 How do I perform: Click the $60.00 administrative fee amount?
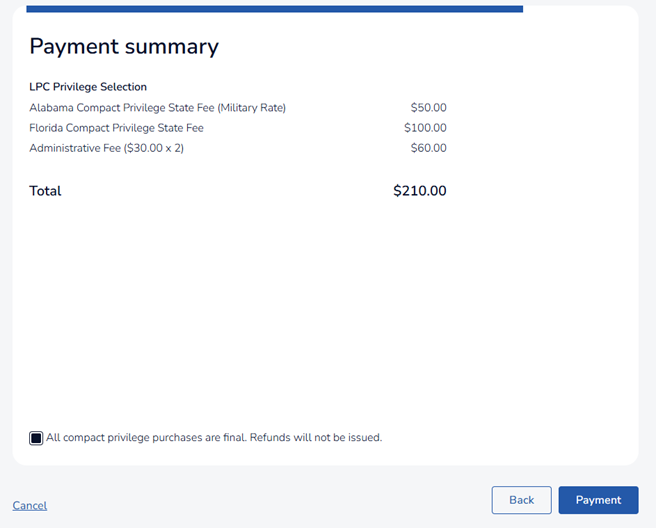click(x=428, y=148)
